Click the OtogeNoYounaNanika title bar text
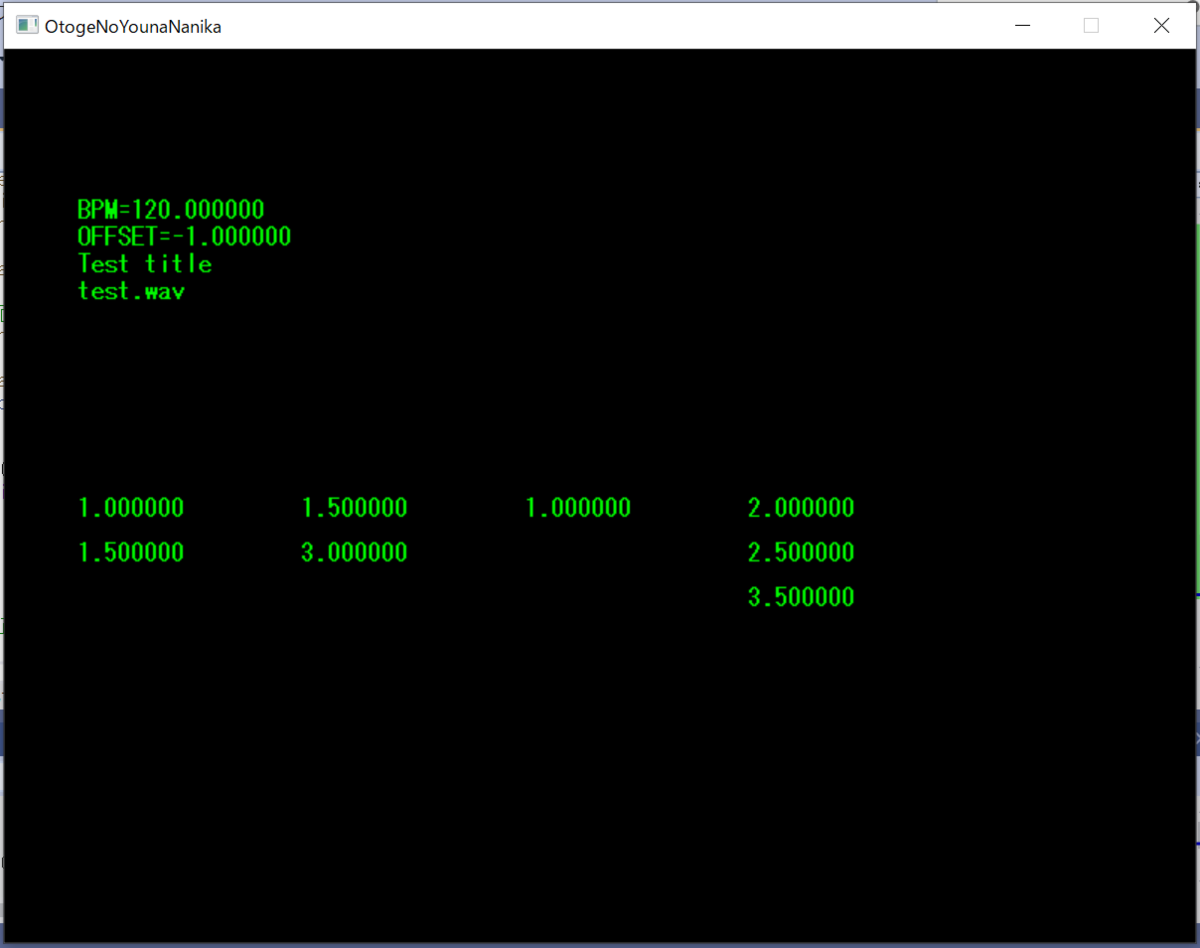This screenshot has width=1200, height=948. click(133, 27)
